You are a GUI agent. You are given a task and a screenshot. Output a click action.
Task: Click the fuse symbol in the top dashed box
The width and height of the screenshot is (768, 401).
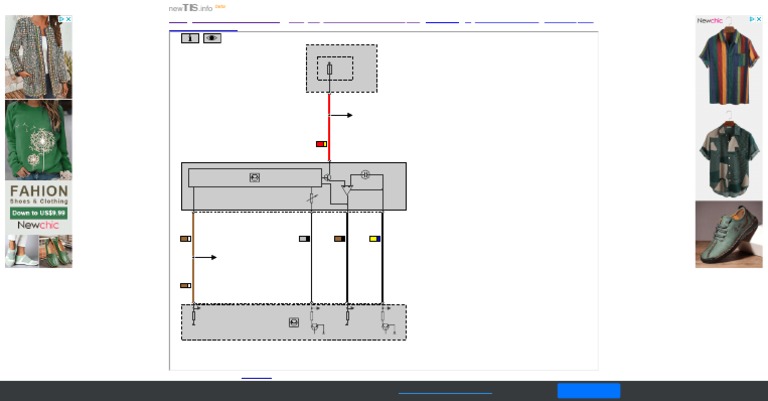pos(330,69)
